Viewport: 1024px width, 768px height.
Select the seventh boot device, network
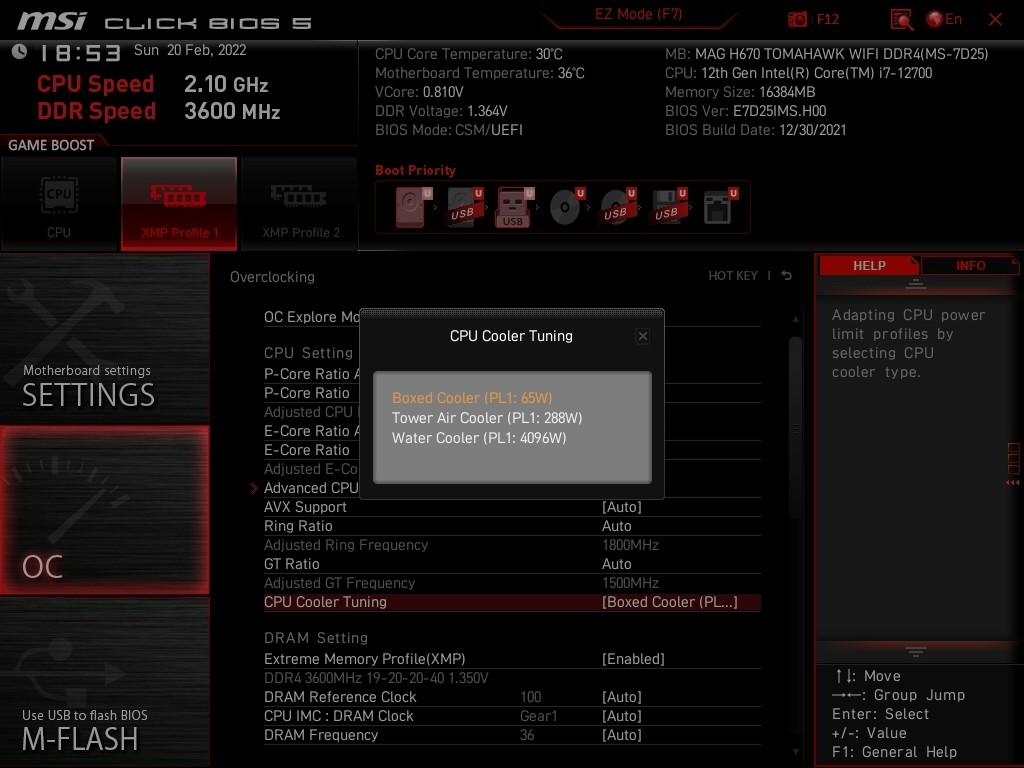(x=720, y=208)
